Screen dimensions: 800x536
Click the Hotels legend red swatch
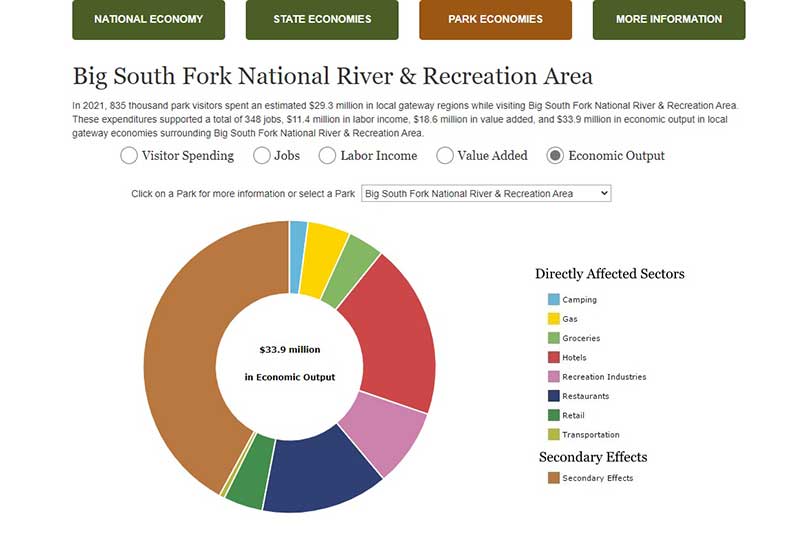coord(554,358)
